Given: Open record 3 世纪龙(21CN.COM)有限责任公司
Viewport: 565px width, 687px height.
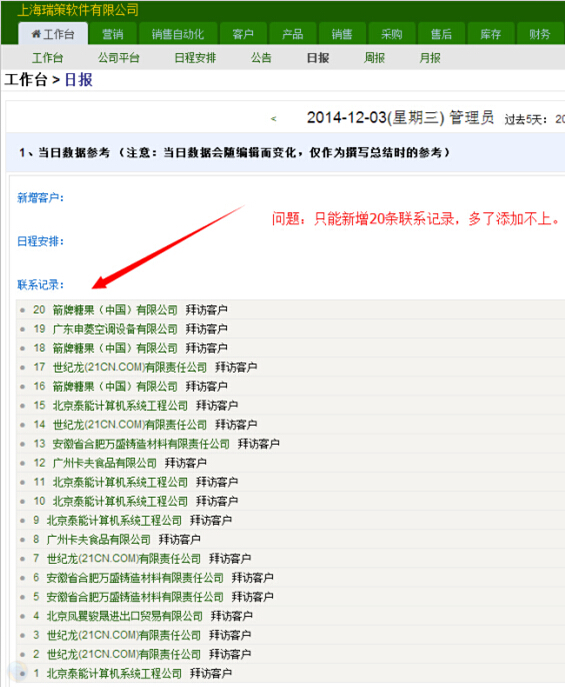Looking at the screenshot, I should point(124,635).
